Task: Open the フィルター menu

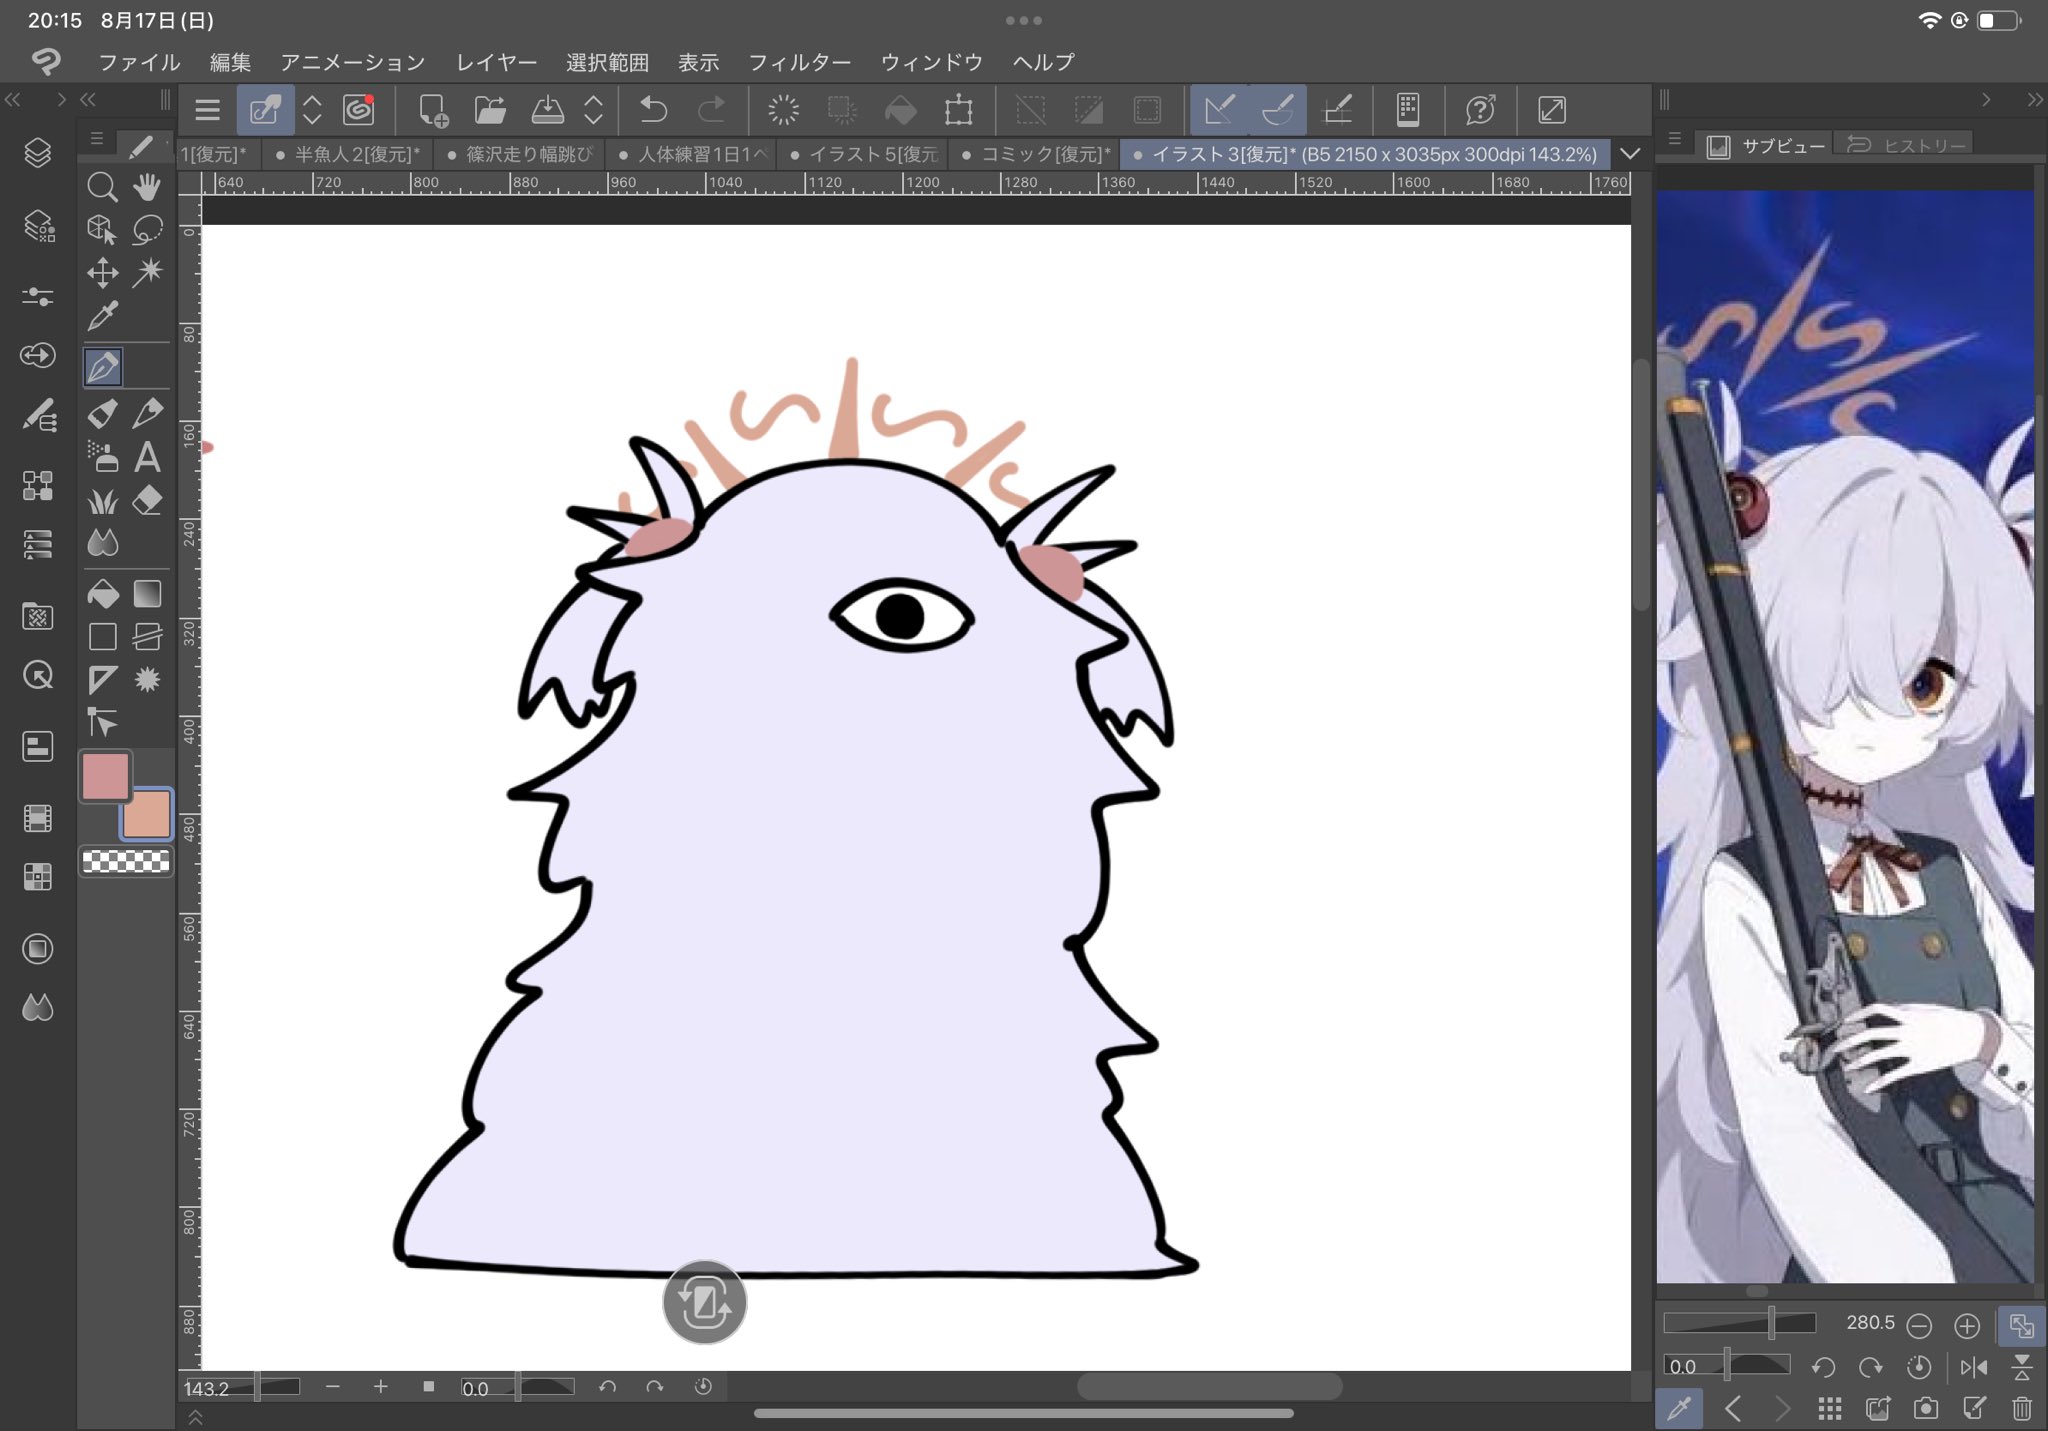Action: pyautogui.click(x=799, y=62)
